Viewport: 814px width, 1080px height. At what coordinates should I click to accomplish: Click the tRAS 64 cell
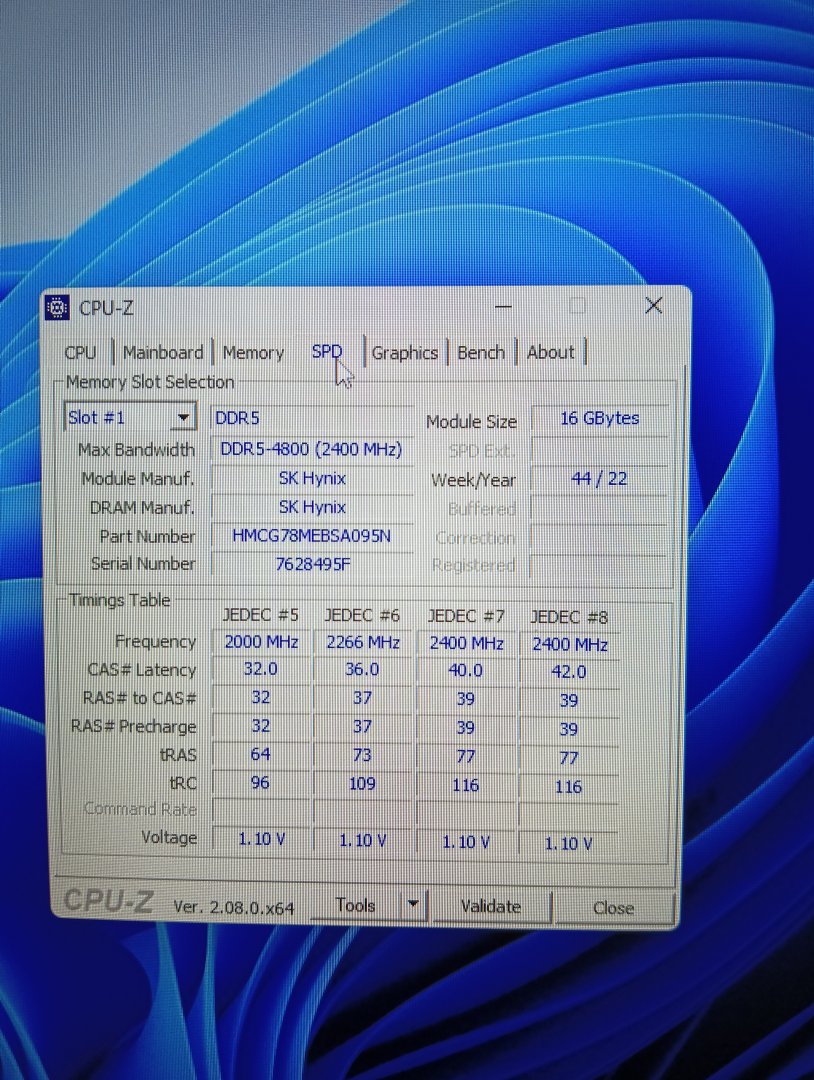261,754
